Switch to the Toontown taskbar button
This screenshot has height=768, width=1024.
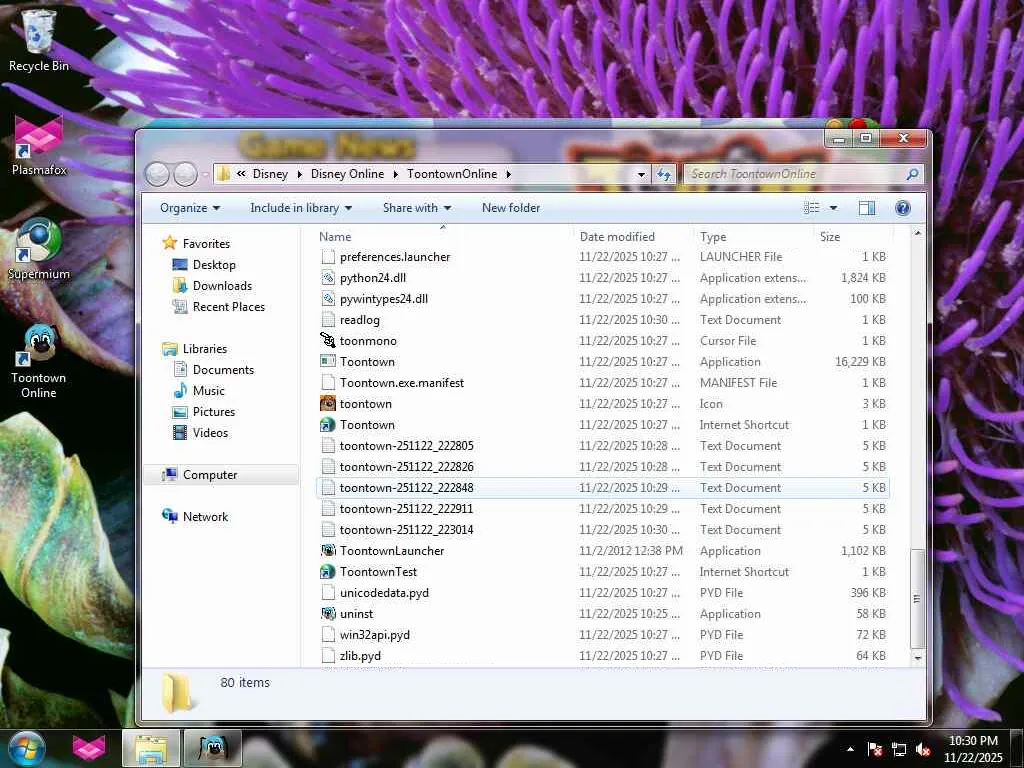coord(213,748)
